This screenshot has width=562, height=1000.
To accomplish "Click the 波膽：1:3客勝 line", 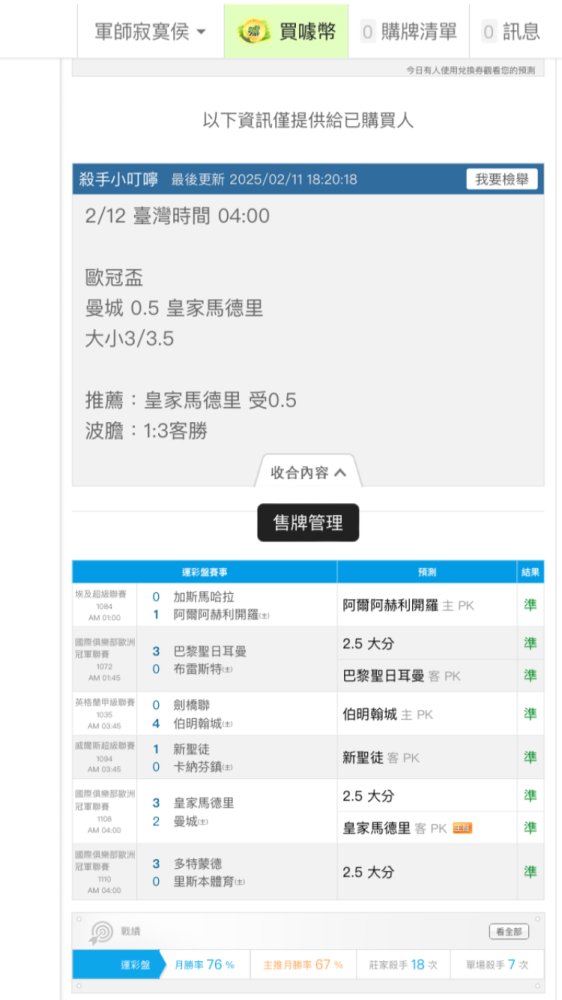I will point(146,432).
